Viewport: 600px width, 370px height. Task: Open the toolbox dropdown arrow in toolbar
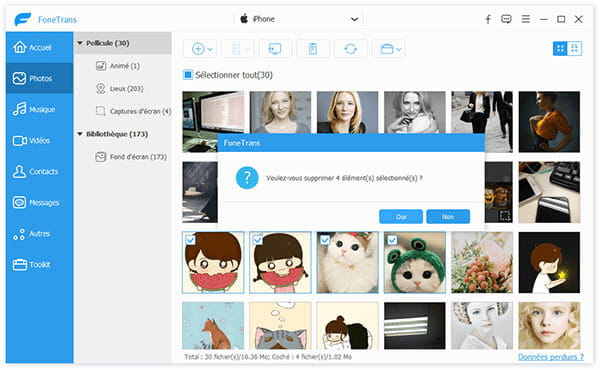coord(399,49)
